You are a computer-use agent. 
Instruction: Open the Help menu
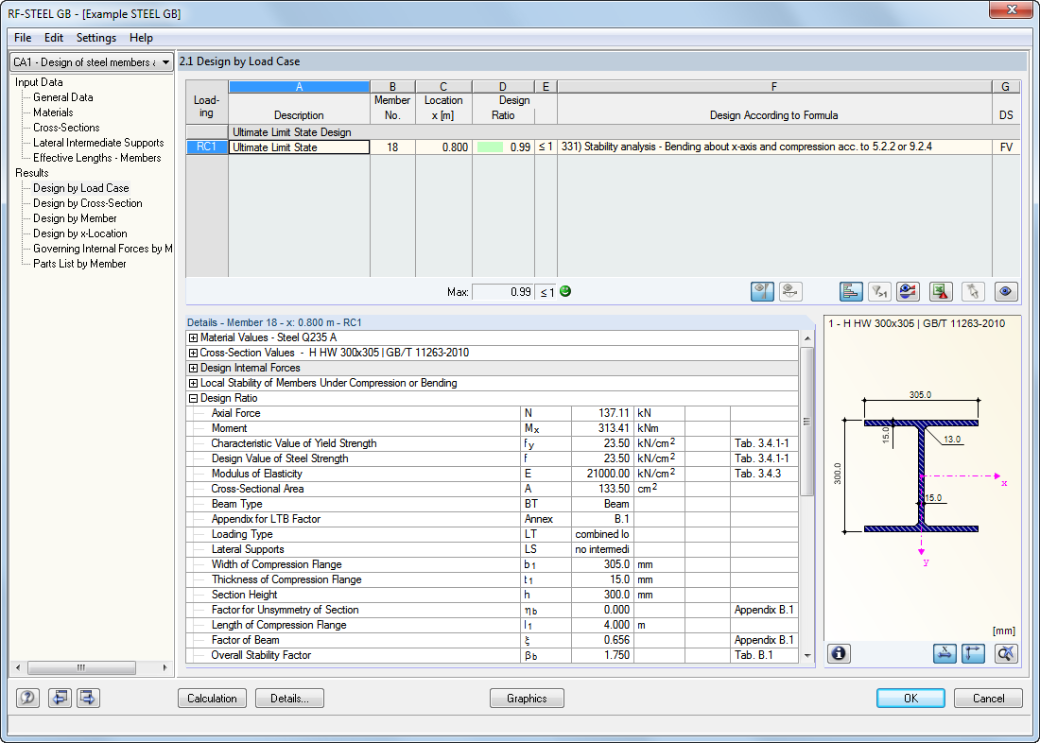pos(141,38)
